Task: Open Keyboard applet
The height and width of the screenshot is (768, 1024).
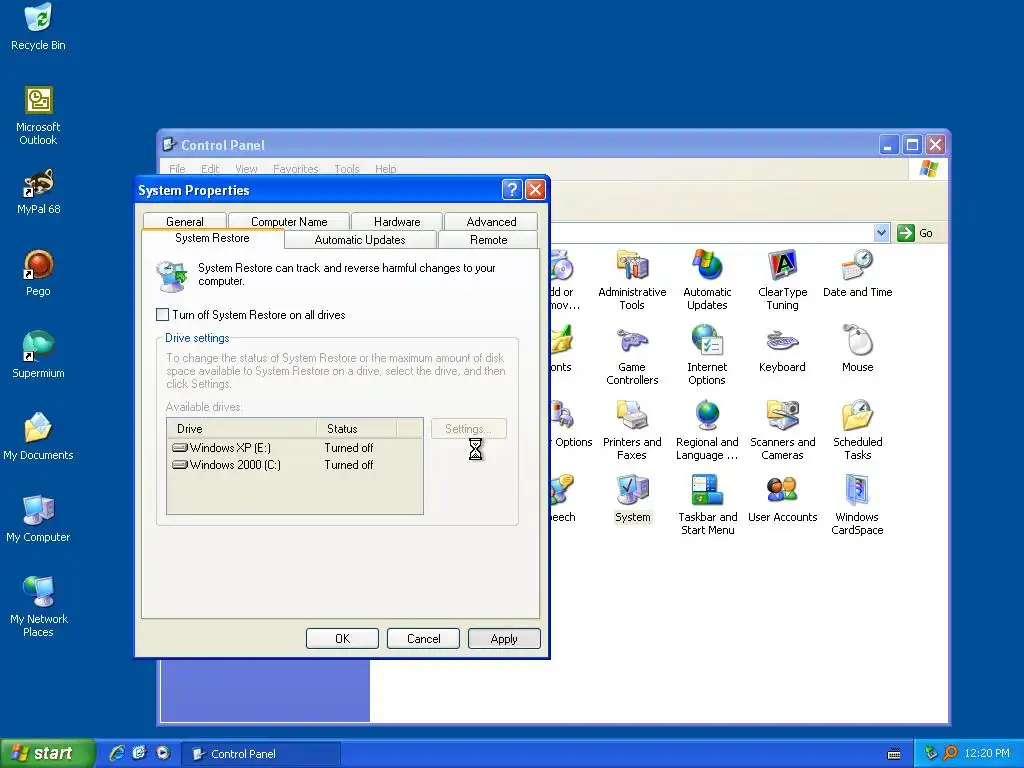Action: [782, 348]
